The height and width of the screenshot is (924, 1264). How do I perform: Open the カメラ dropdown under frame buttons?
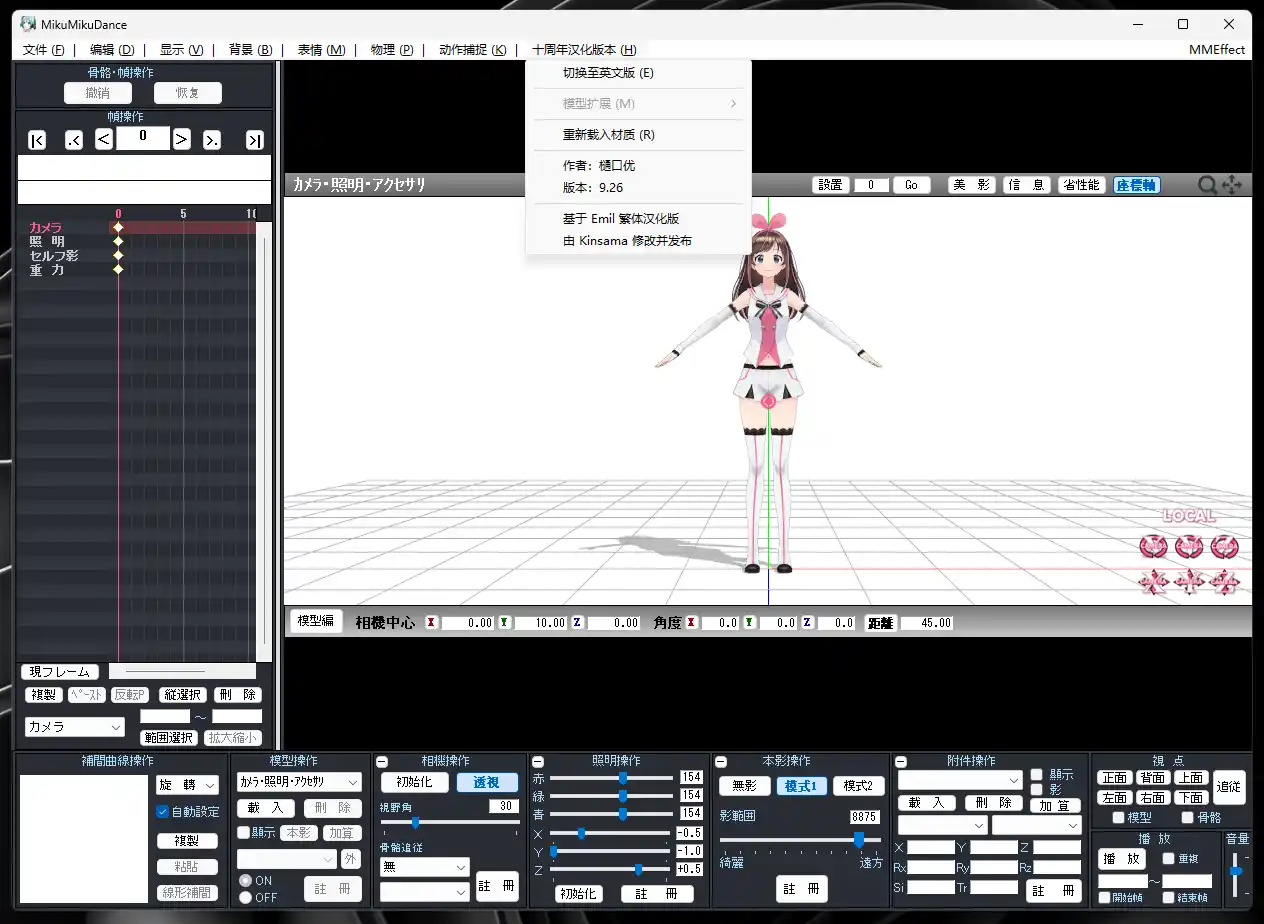(x=75, y=727)
